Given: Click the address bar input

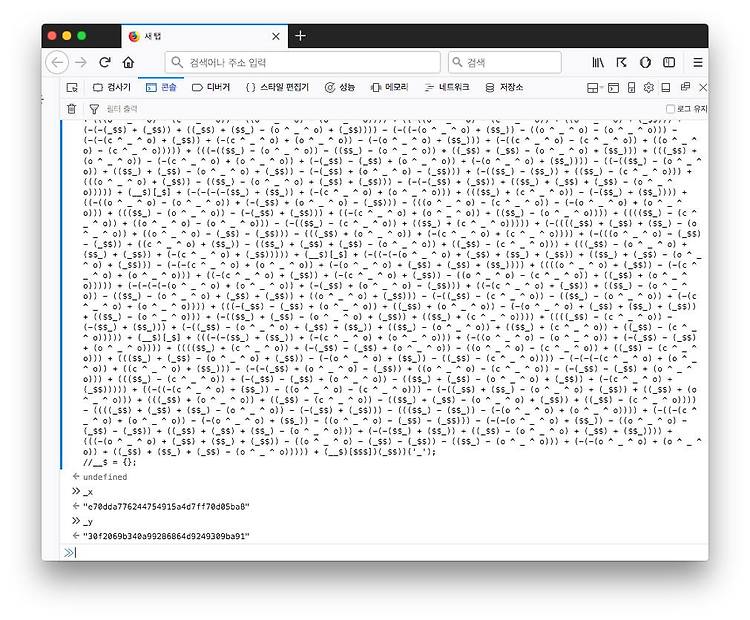Looking at the screenshot, I should pos(302,62).
